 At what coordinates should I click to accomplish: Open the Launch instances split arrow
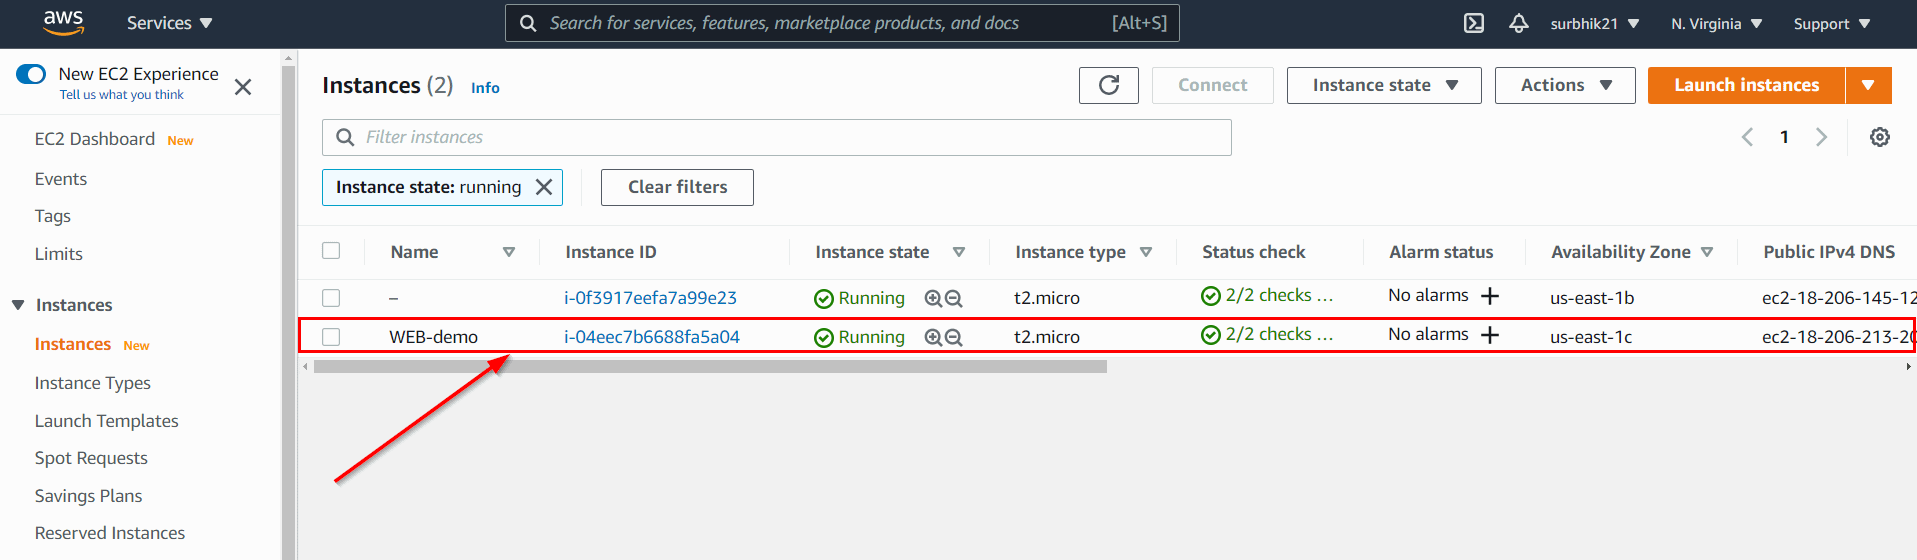pos(1868,85)
